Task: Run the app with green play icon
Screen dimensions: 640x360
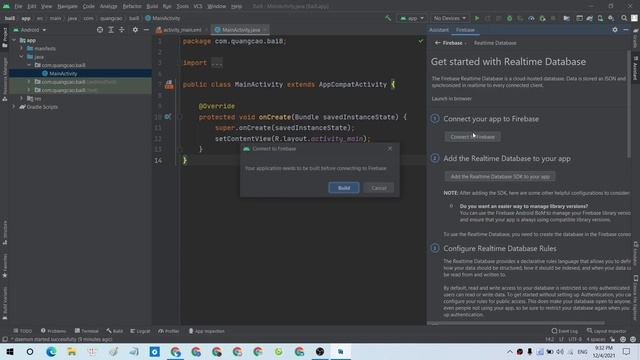Action: (x=477, y=18)
